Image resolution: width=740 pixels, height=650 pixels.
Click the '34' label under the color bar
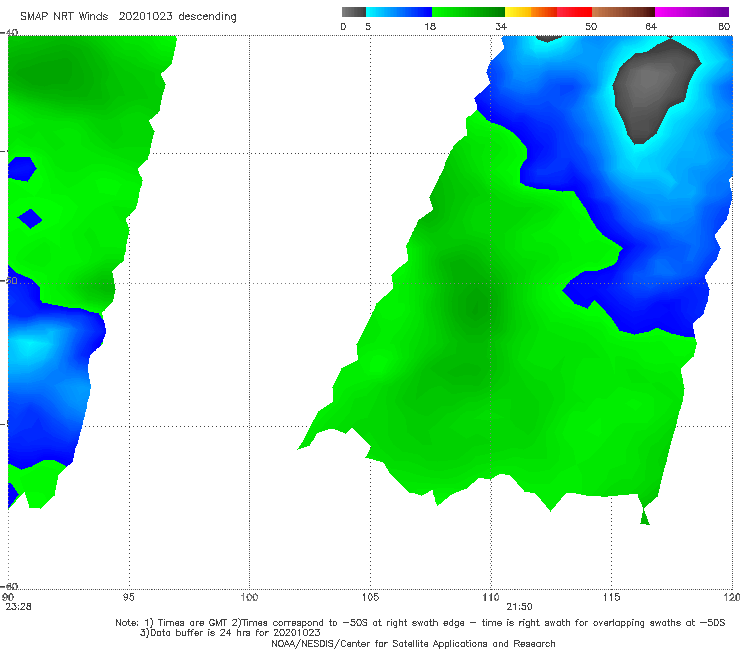click(501, 26)
